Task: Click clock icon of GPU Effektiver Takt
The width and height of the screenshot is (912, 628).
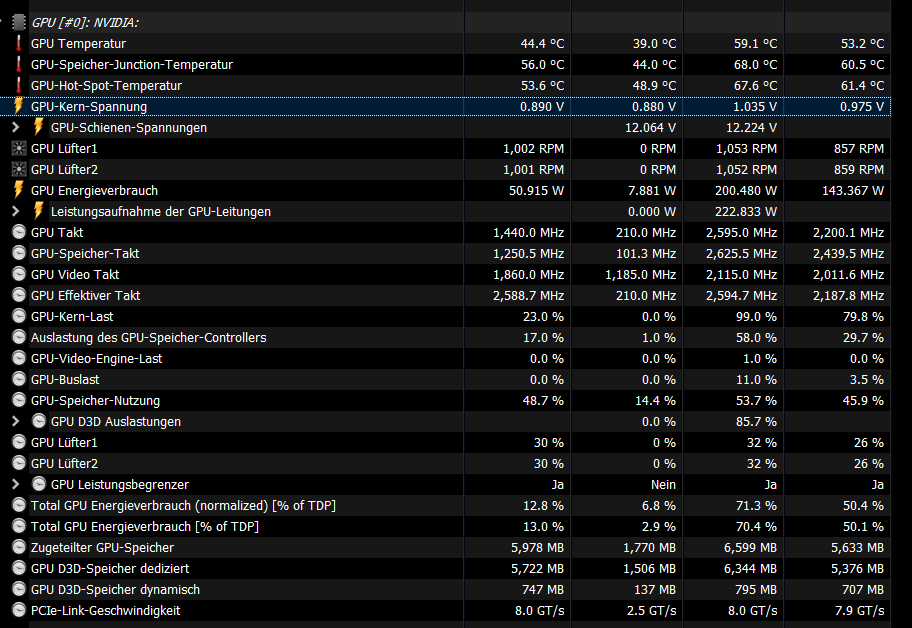Action: click(x=19, y=295)
